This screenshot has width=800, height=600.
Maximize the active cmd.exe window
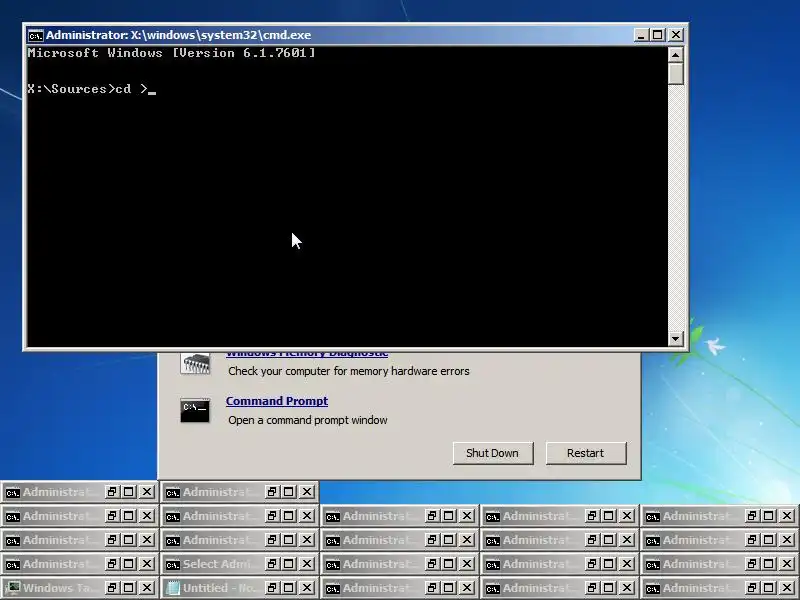coord(658,35)
